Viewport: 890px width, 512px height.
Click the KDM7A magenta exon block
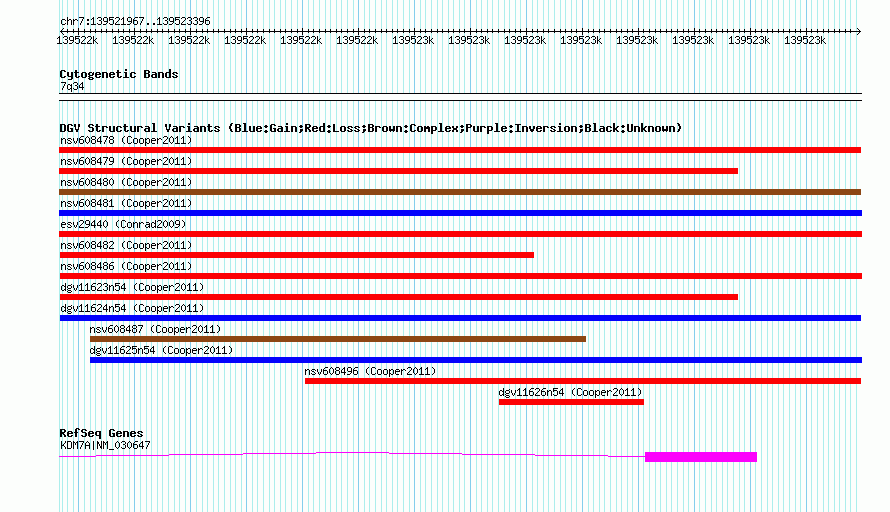[x=701, y=457]
